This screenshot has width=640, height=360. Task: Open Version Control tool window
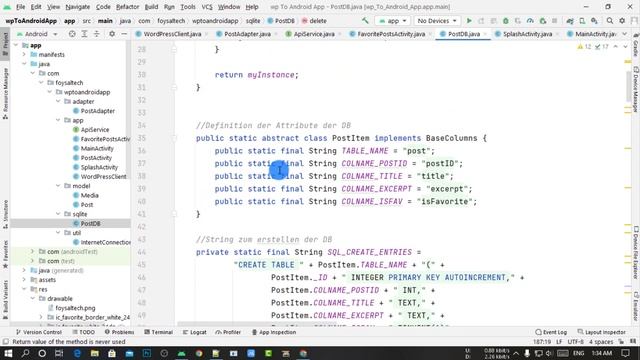[38, 332]
